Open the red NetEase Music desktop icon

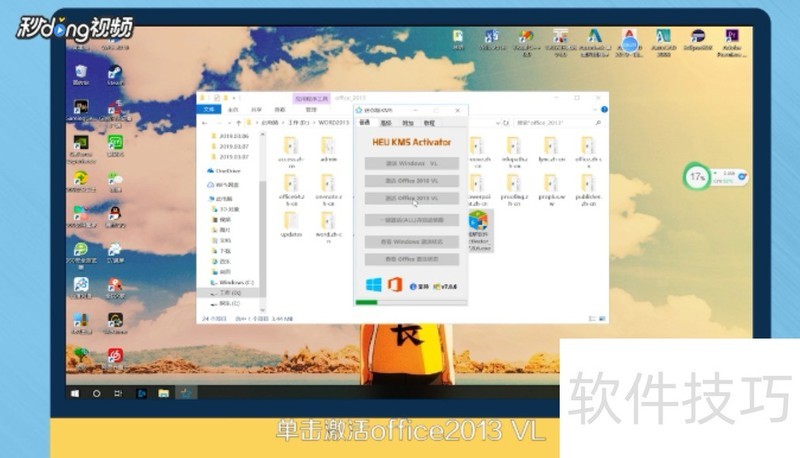click(115, 358)
